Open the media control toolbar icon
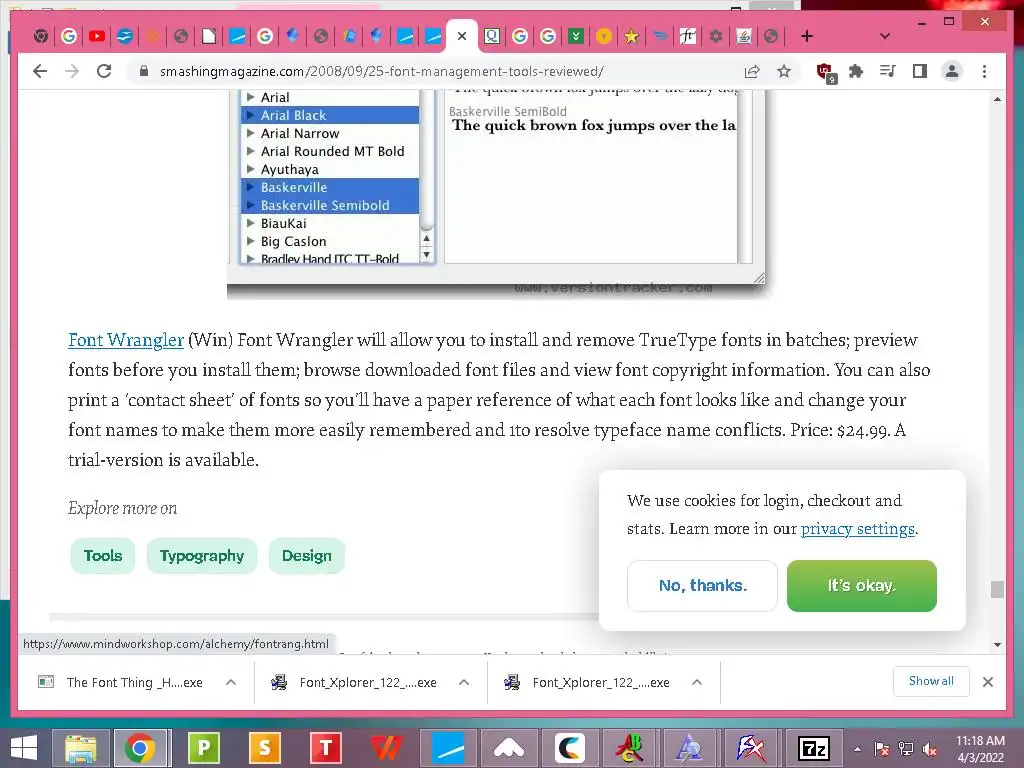Viewport: 1024px width, 768px height. tap(888, 71)
